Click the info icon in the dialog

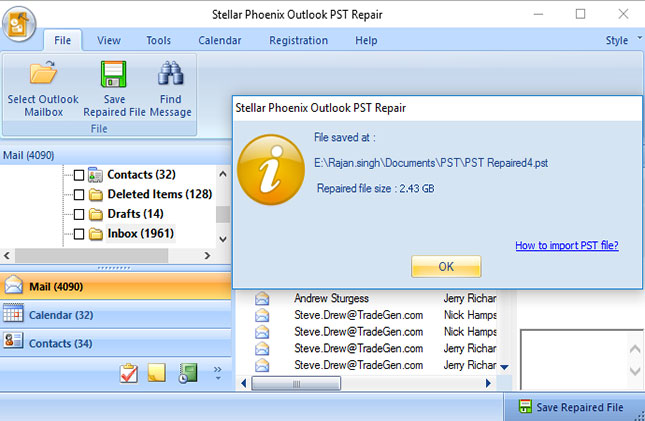(271, 170)
